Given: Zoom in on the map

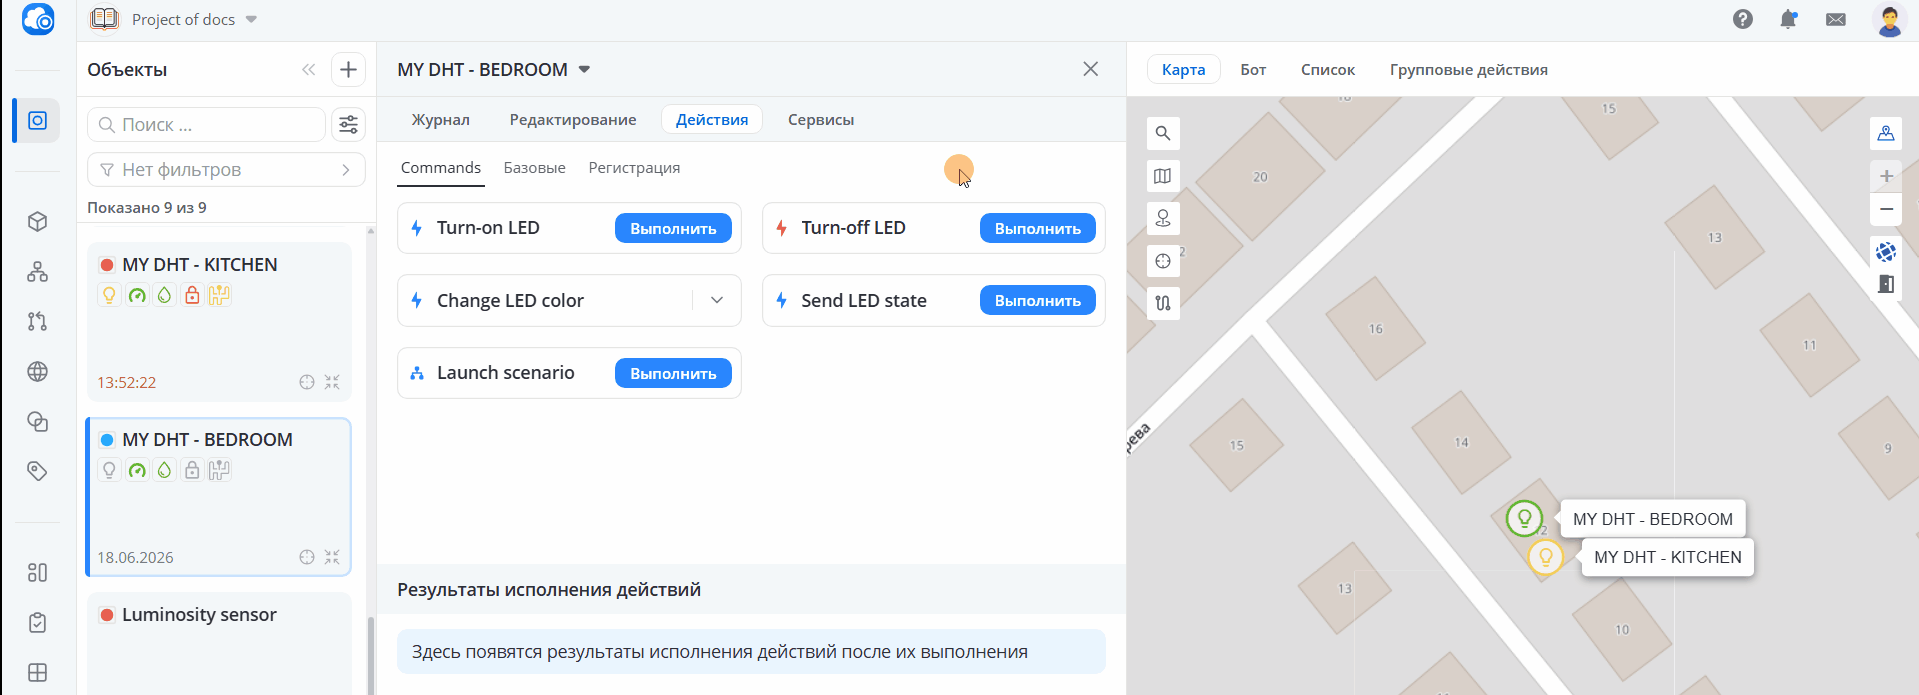Looking at the screenshot, I should [x=1886, y=176].
